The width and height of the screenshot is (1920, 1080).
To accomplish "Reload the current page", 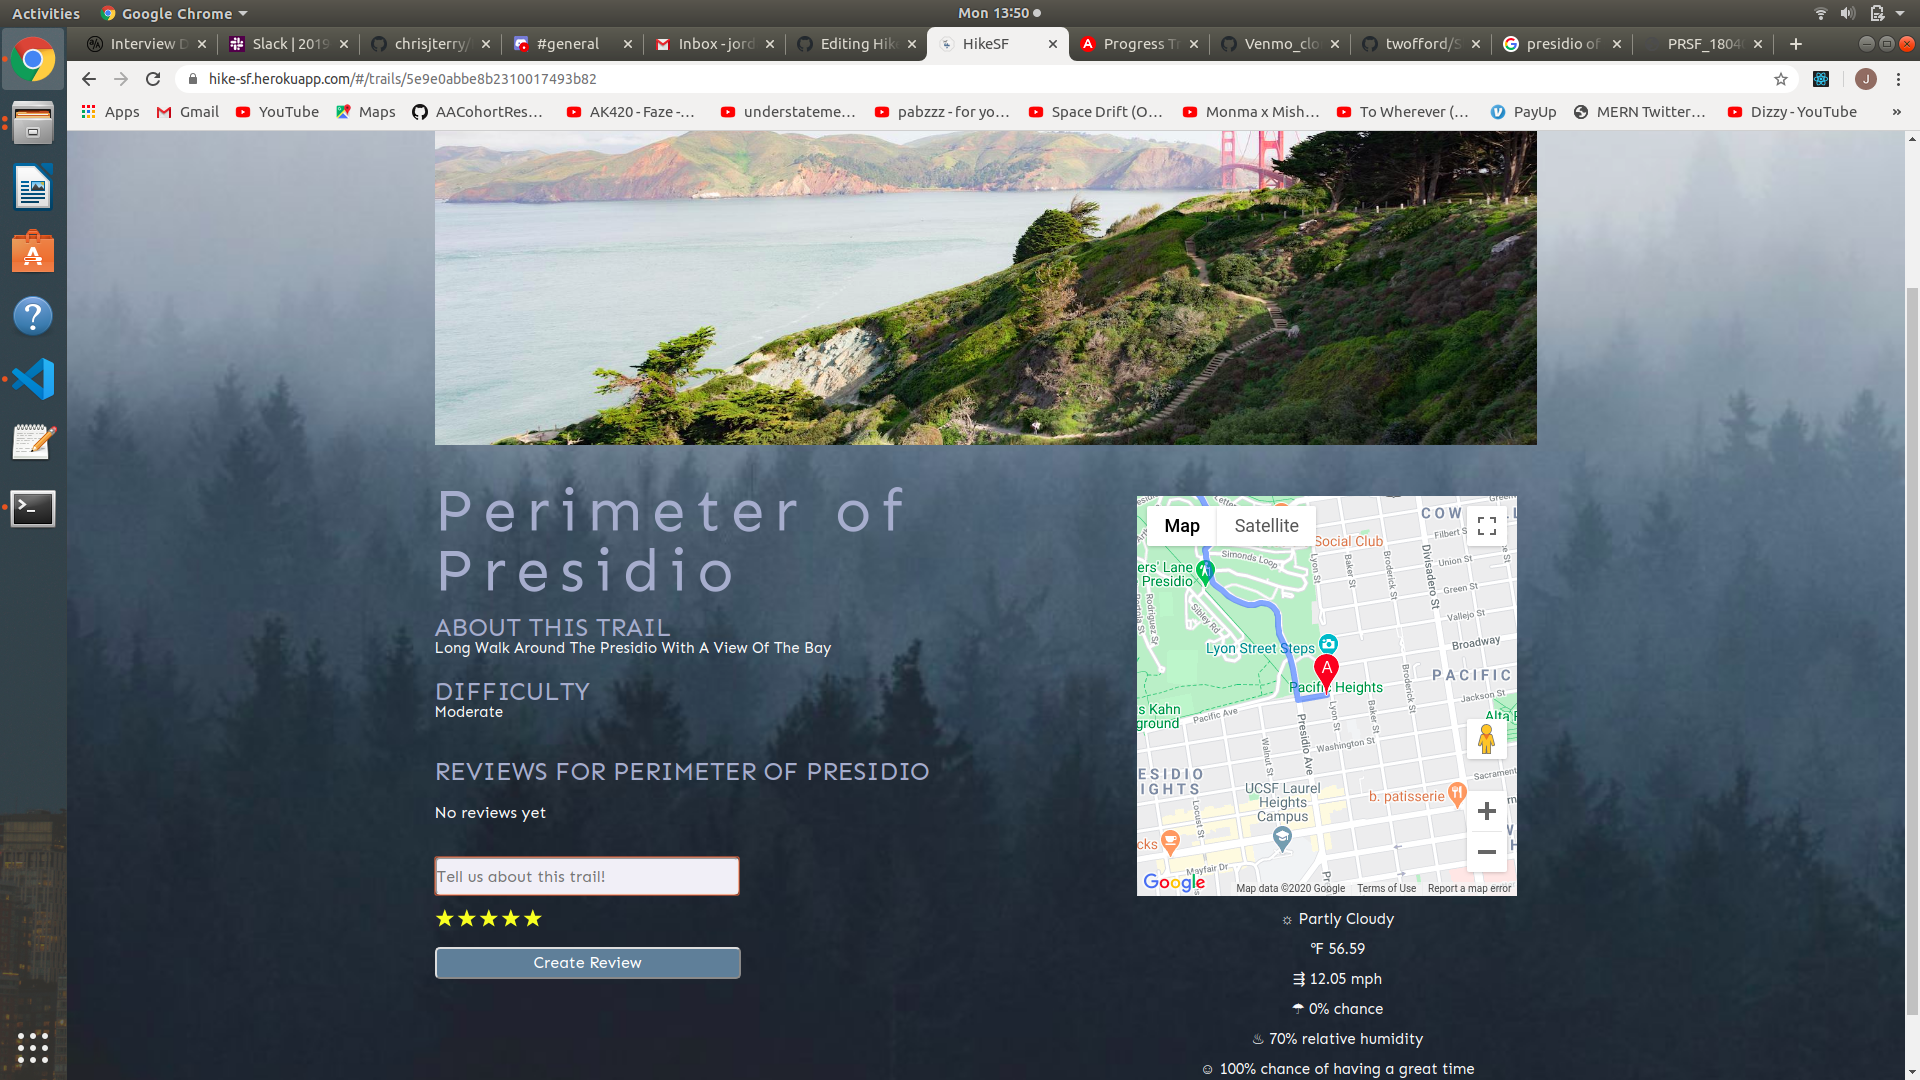I will pyautogui.click(x=153, y=79).
